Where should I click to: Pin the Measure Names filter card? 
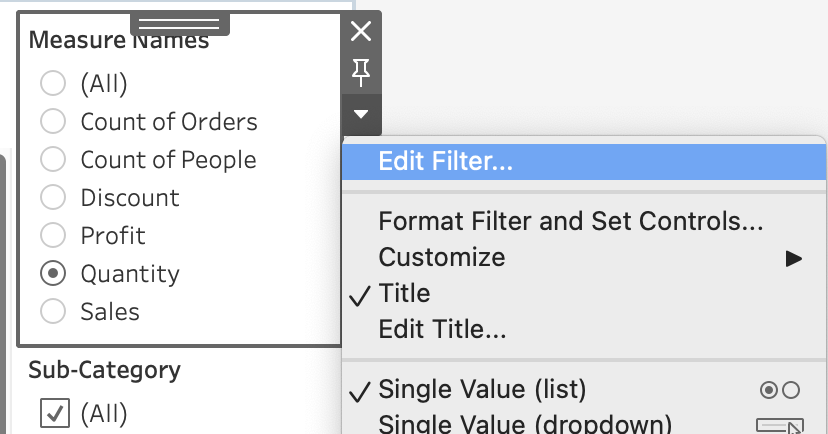click(361, 71)
